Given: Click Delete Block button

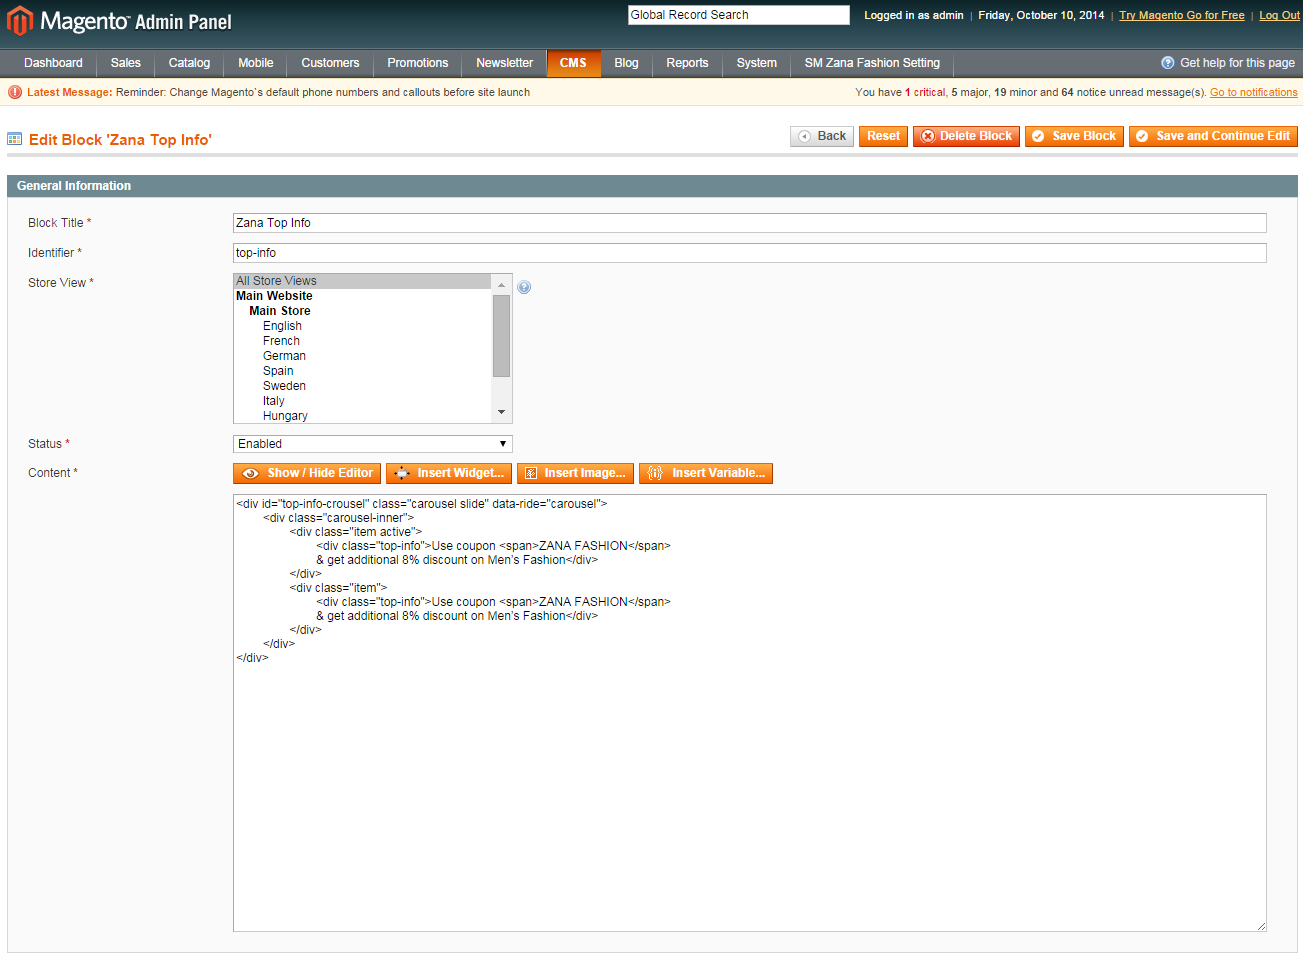Looking at the screenshot, I should (x=966, y=136).
